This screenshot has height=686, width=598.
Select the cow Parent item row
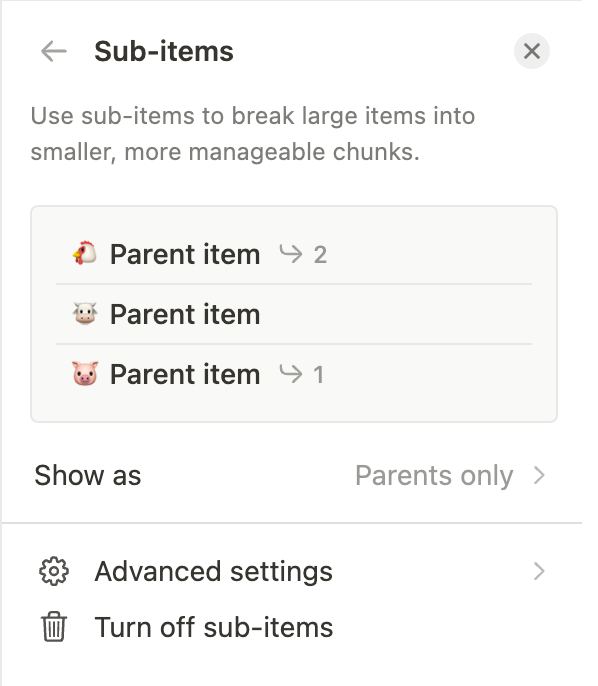[x=294, y=314]
